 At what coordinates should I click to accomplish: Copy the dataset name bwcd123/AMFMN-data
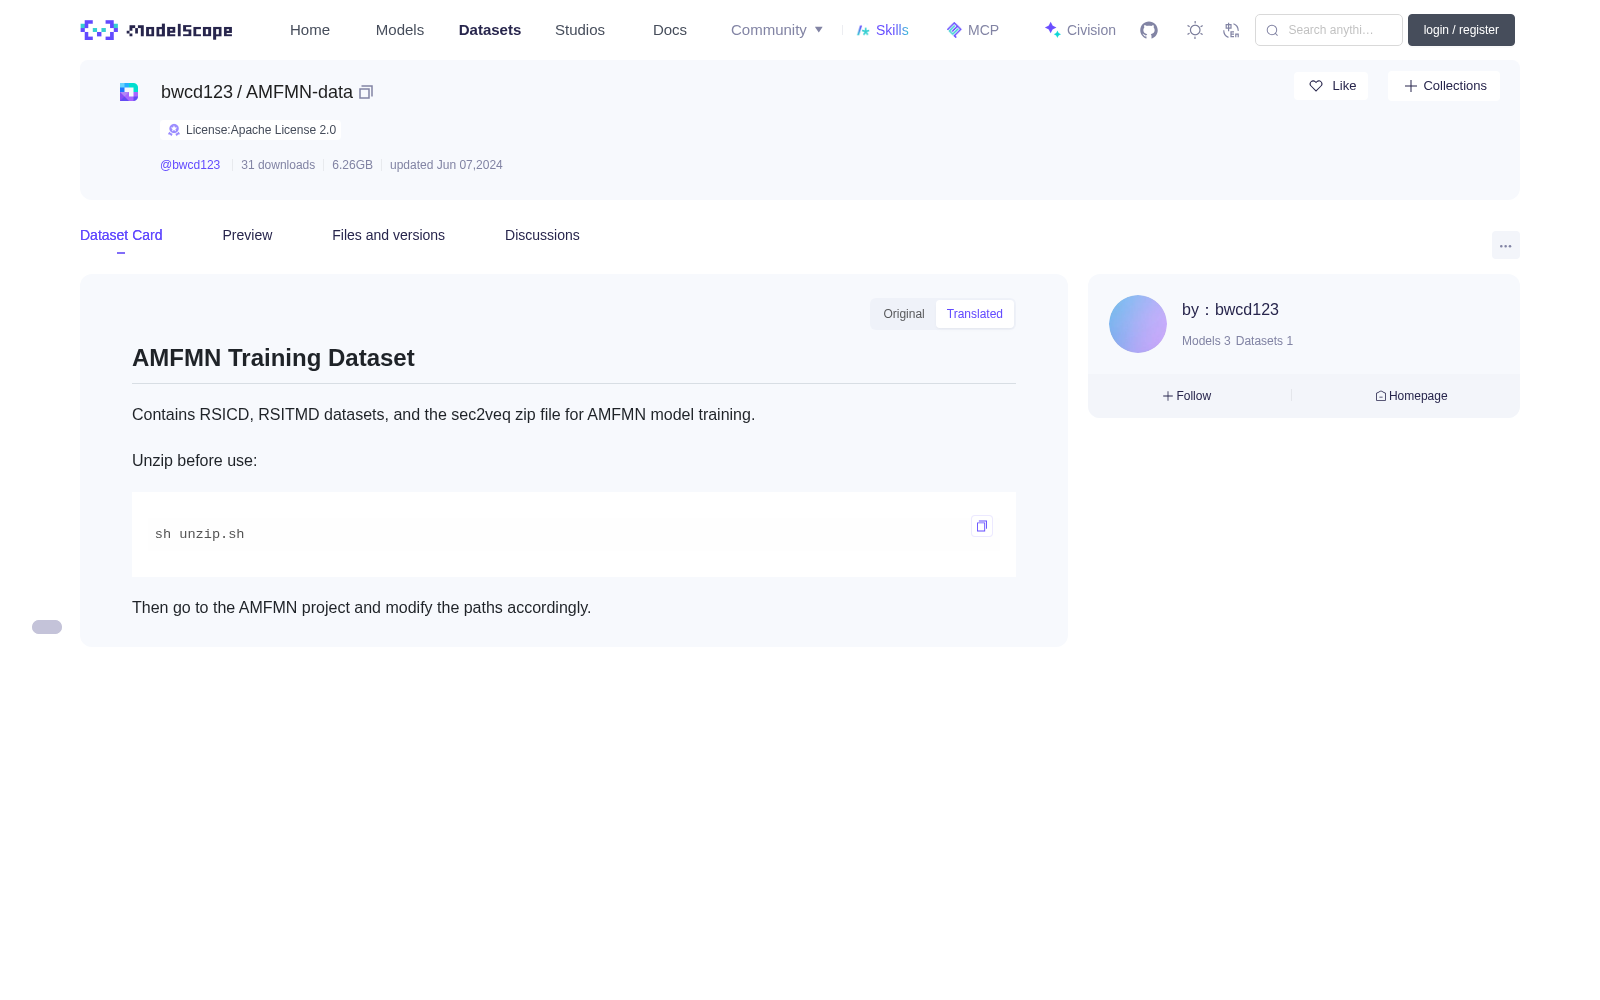pos(366,92)
